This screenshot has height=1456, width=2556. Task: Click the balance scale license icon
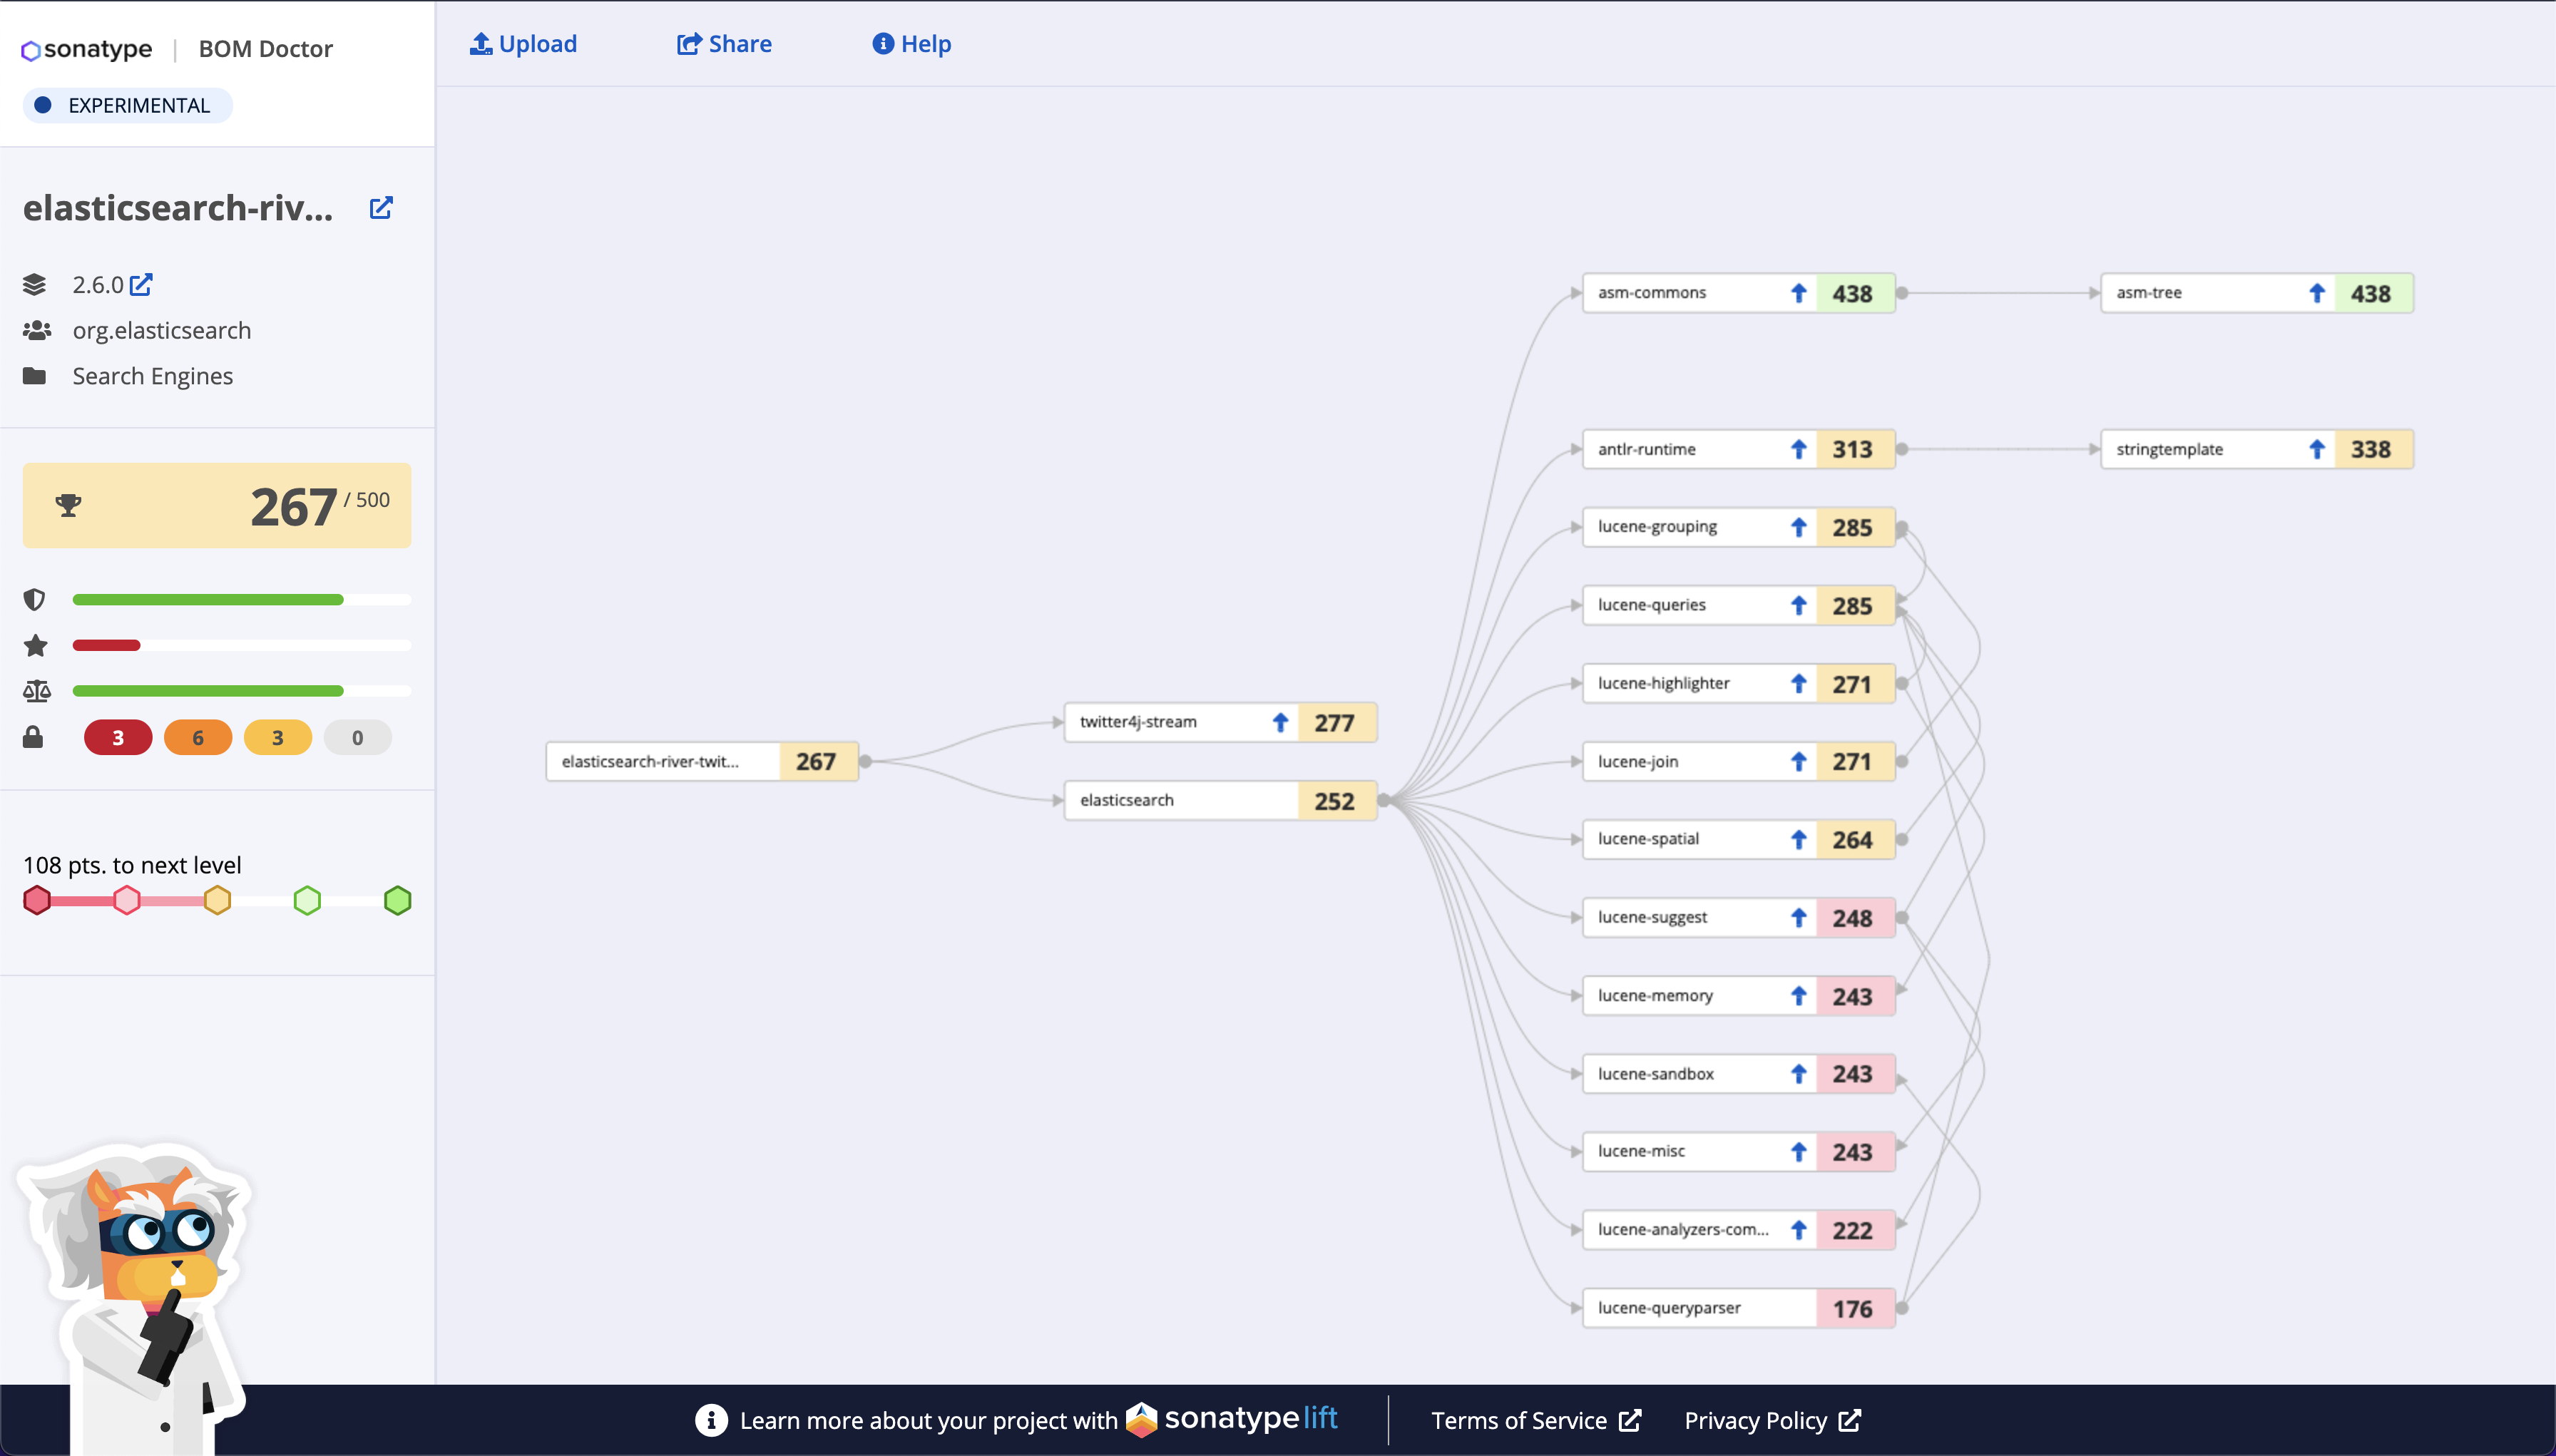(x=36, y=691)
